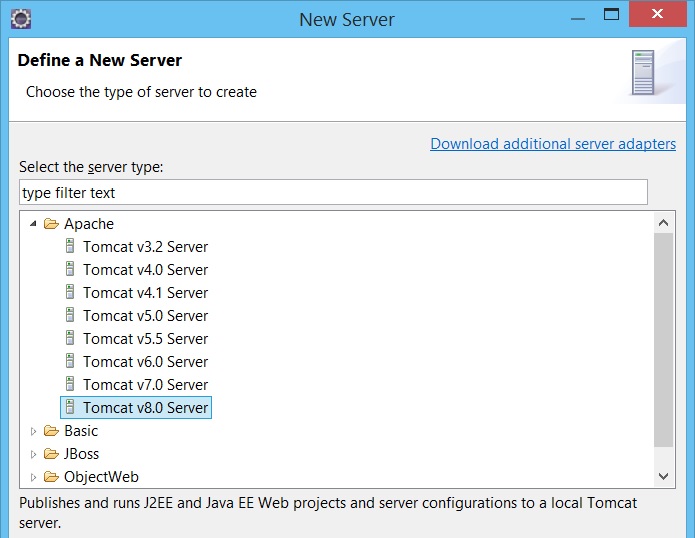Open Download additional server adapters link
Screen dimensions: 695x538
[x=553, y=144]
